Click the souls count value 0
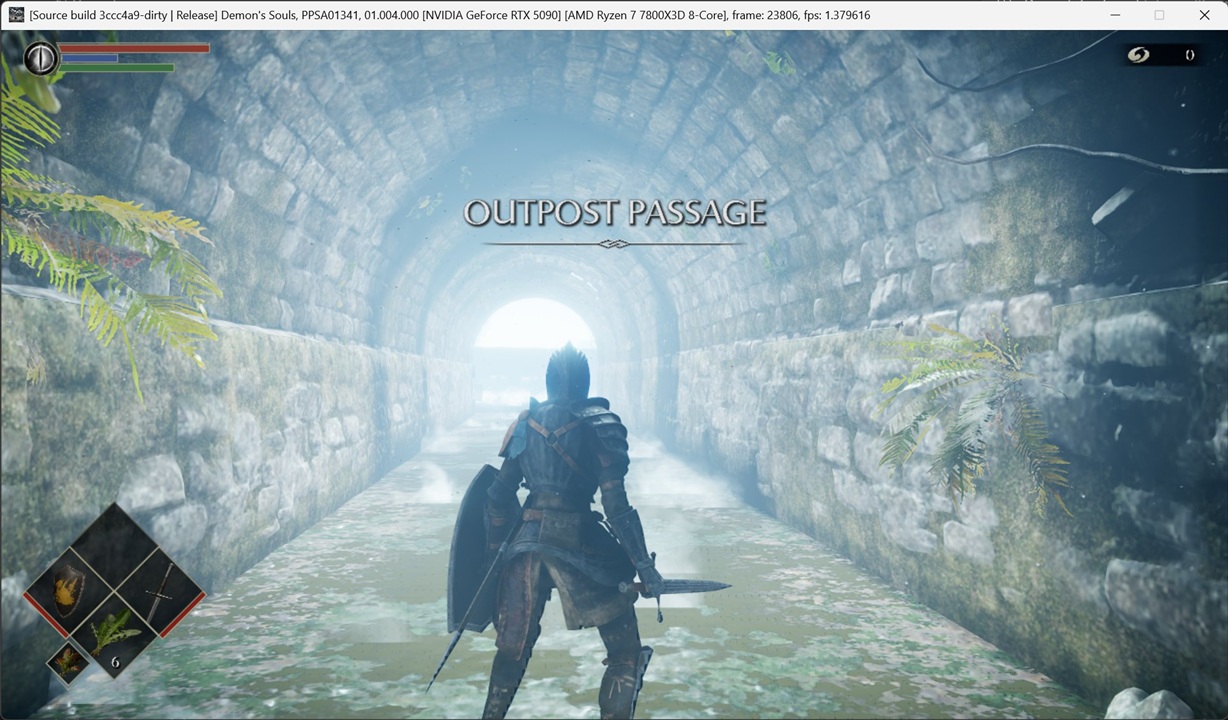 [x=1189, y=55]
